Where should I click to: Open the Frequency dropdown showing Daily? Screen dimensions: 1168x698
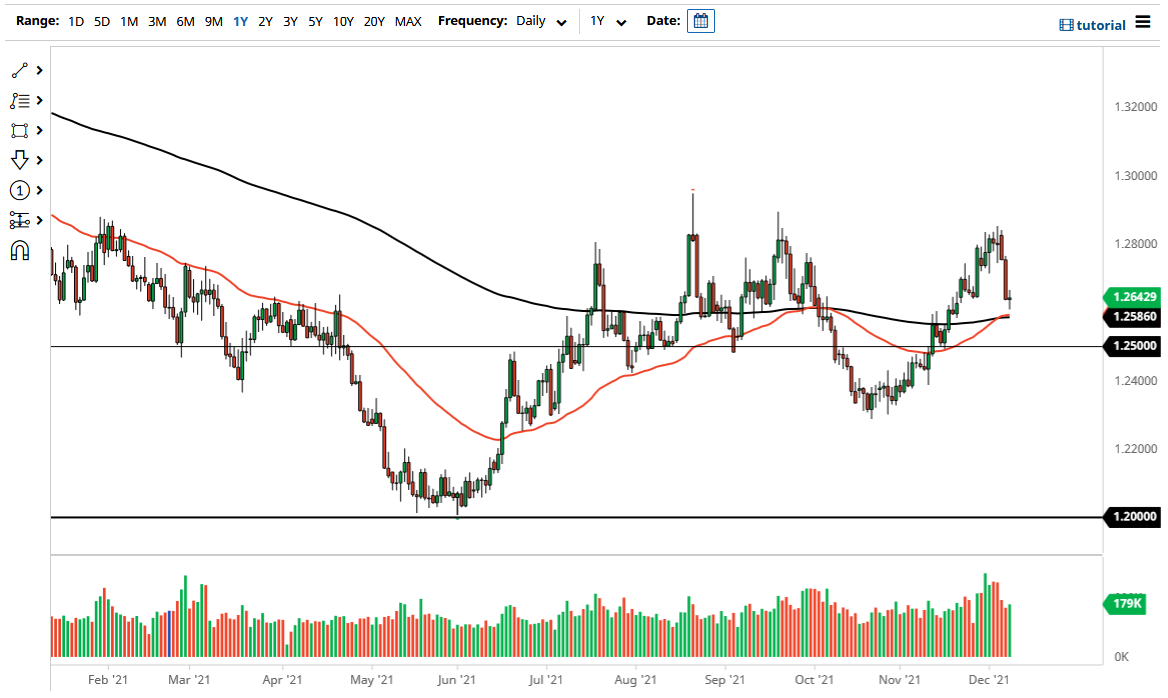click(540, 21)
